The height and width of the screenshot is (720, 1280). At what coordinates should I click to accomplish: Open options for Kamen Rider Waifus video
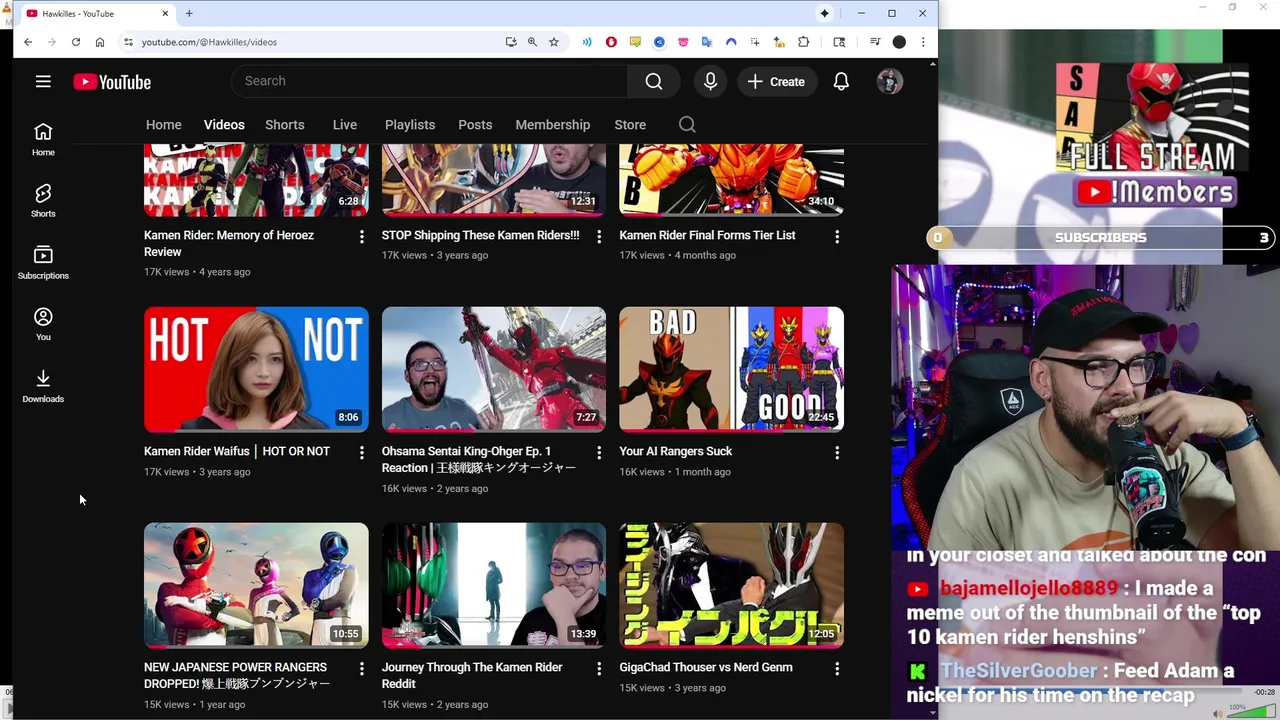point(362,453)
